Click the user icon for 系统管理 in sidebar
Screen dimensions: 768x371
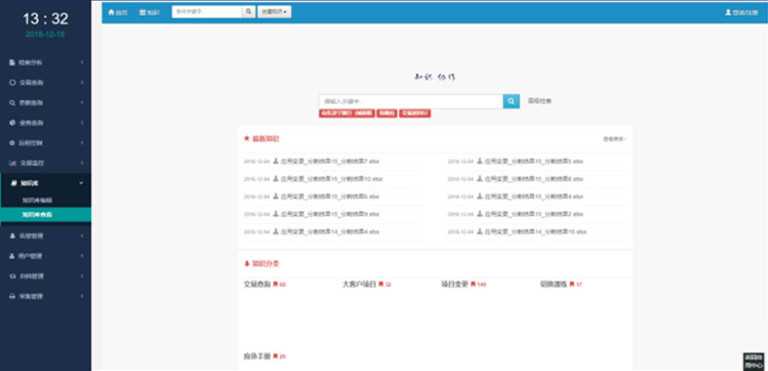12,236
